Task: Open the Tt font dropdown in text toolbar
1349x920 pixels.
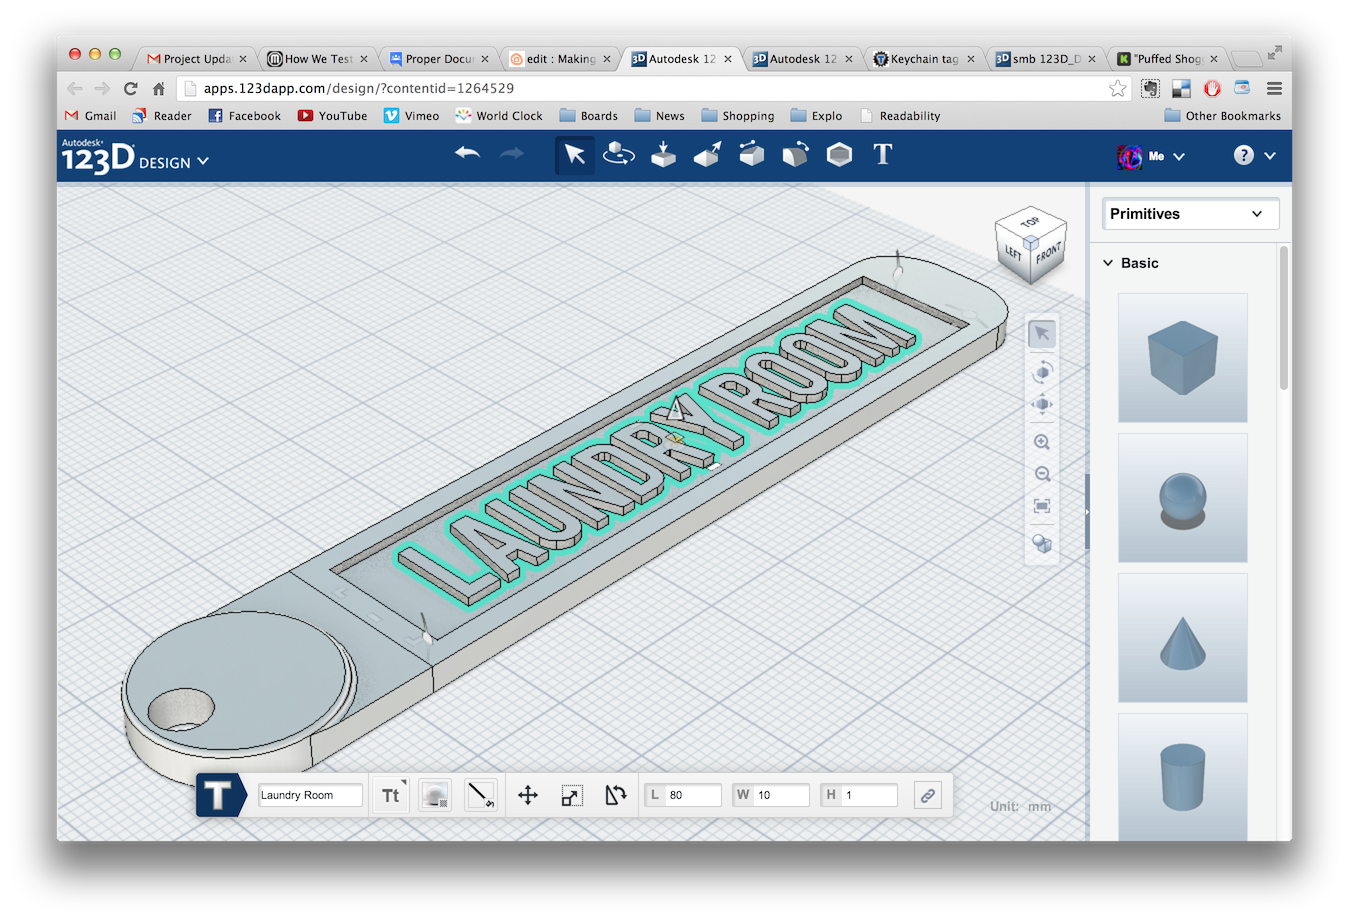Action: [390, 794]
